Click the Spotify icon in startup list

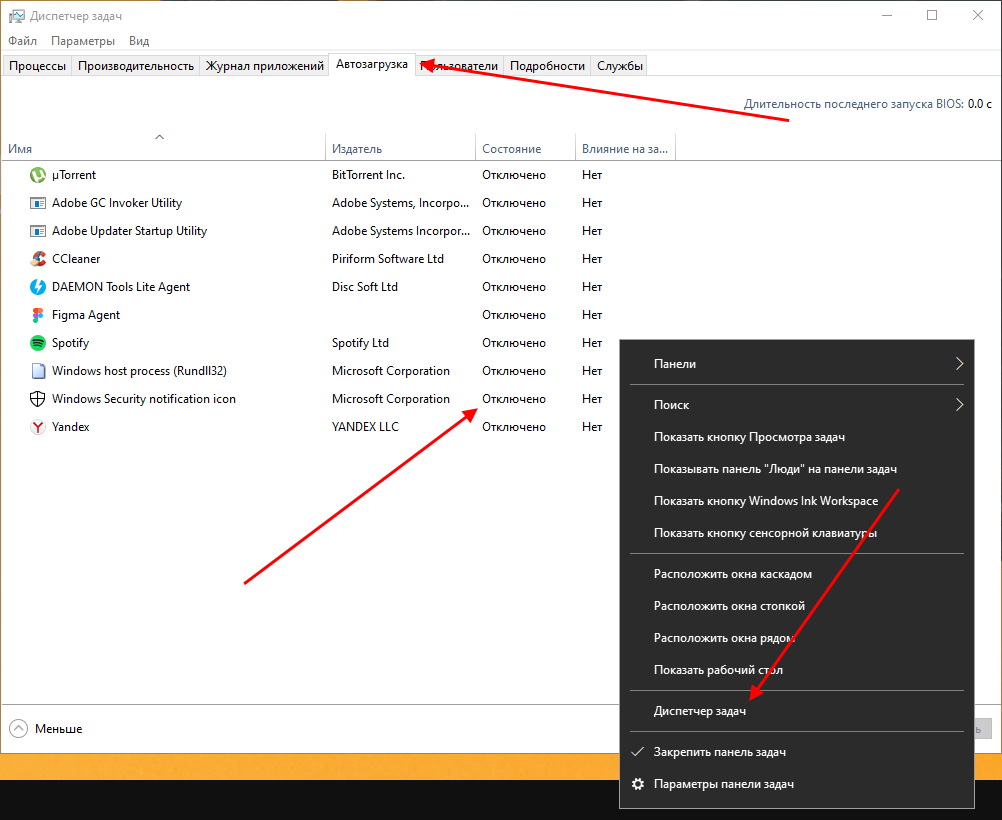point(38,343)
